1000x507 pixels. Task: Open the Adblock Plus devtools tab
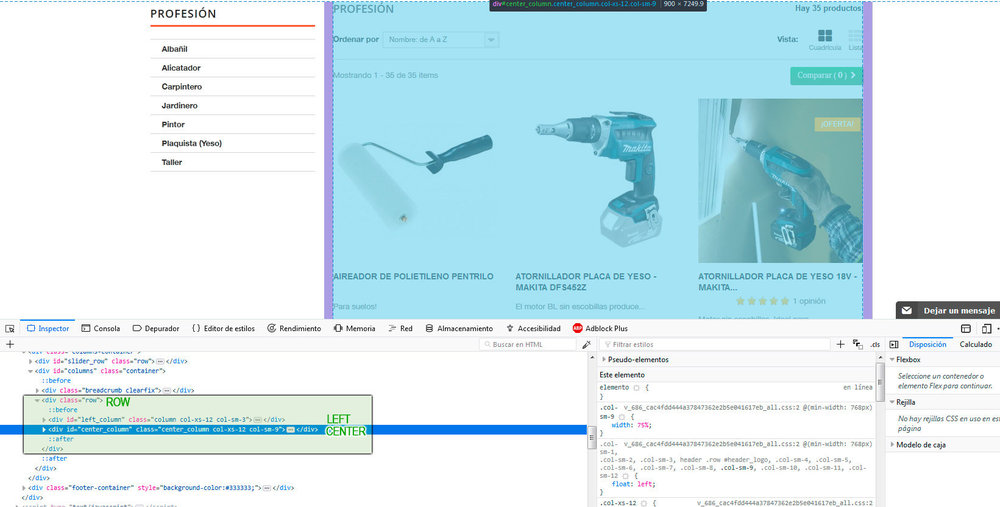tap(599, 328)
